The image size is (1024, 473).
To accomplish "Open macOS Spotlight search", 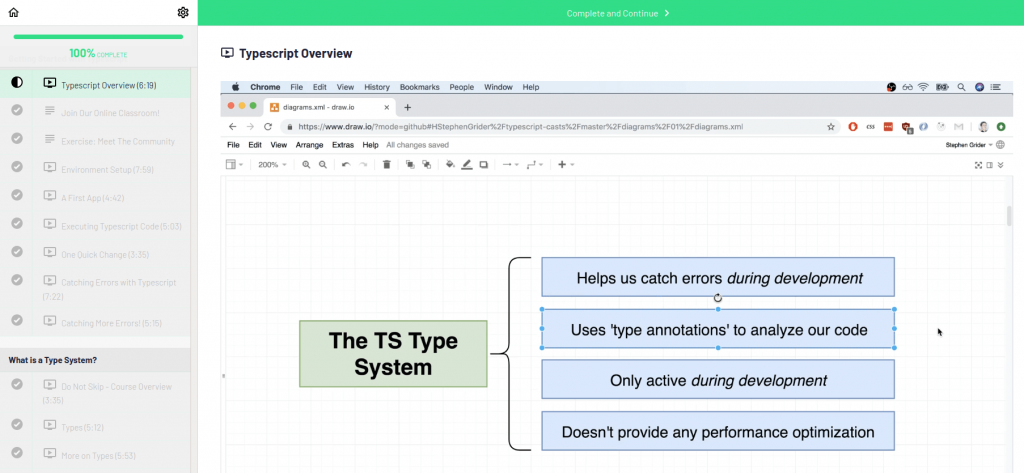I will [961, 87].
